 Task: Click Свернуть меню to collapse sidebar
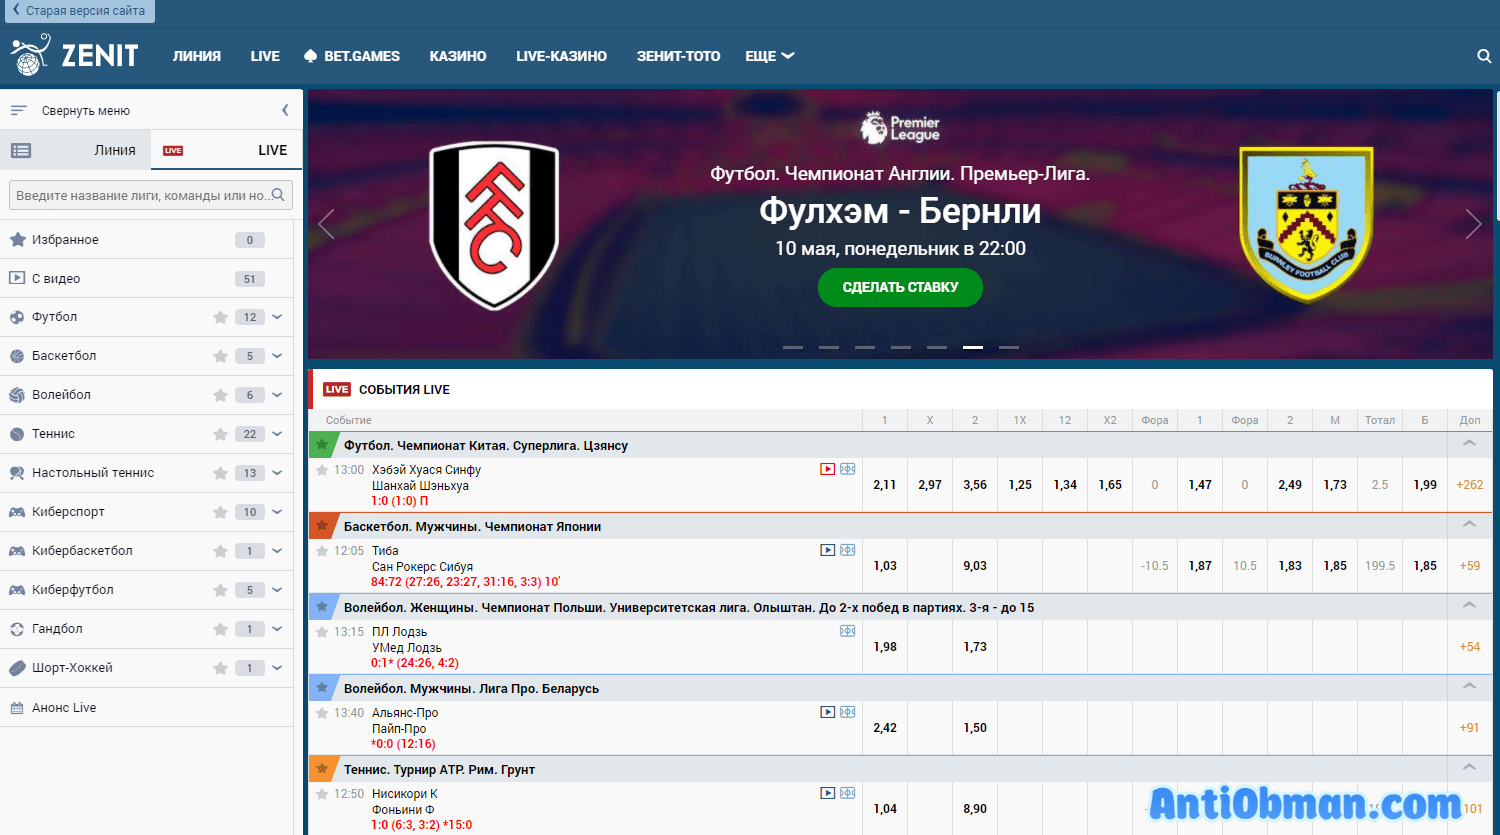pyautogui.click(x=86, y=111)
